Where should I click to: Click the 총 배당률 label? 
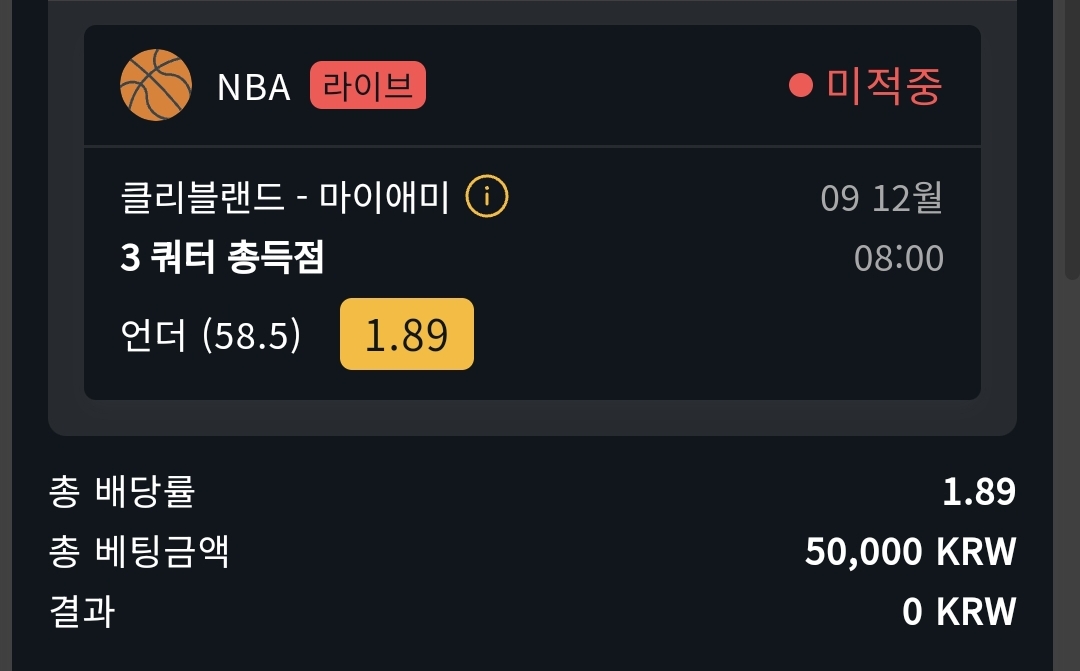pos(122,491)
